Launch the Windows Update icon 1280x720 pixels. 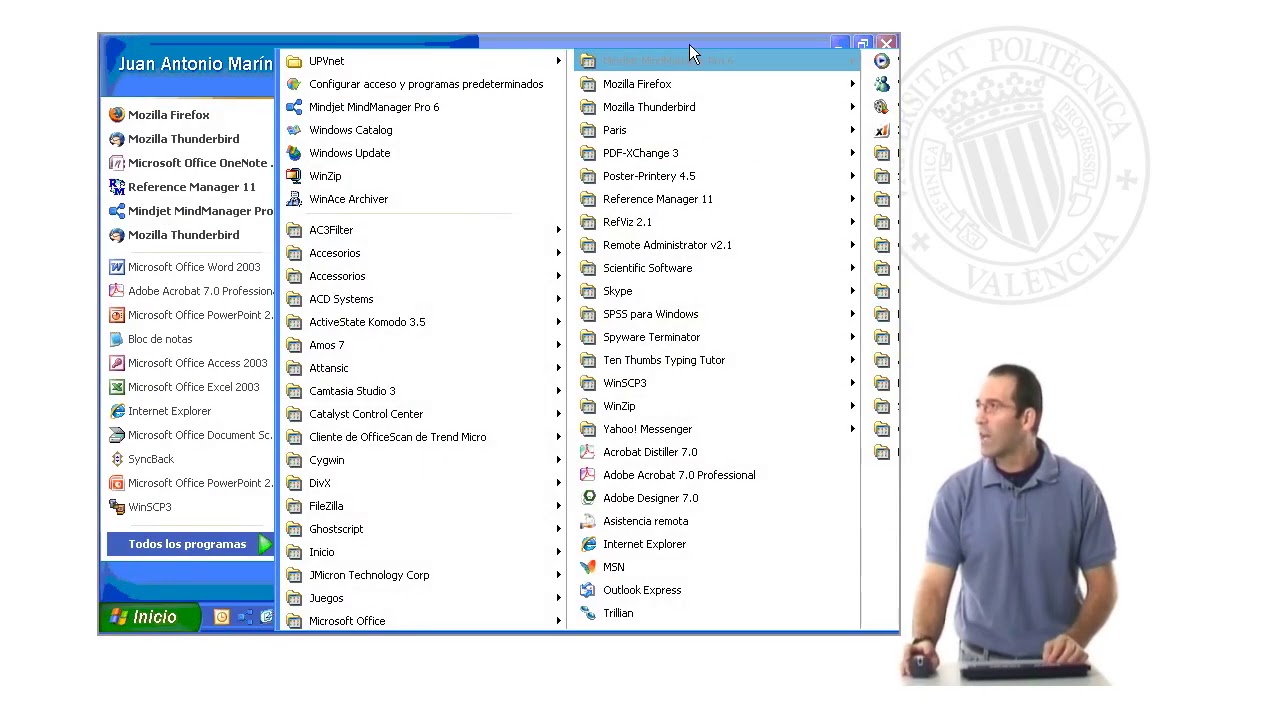[x=294, y=153]
